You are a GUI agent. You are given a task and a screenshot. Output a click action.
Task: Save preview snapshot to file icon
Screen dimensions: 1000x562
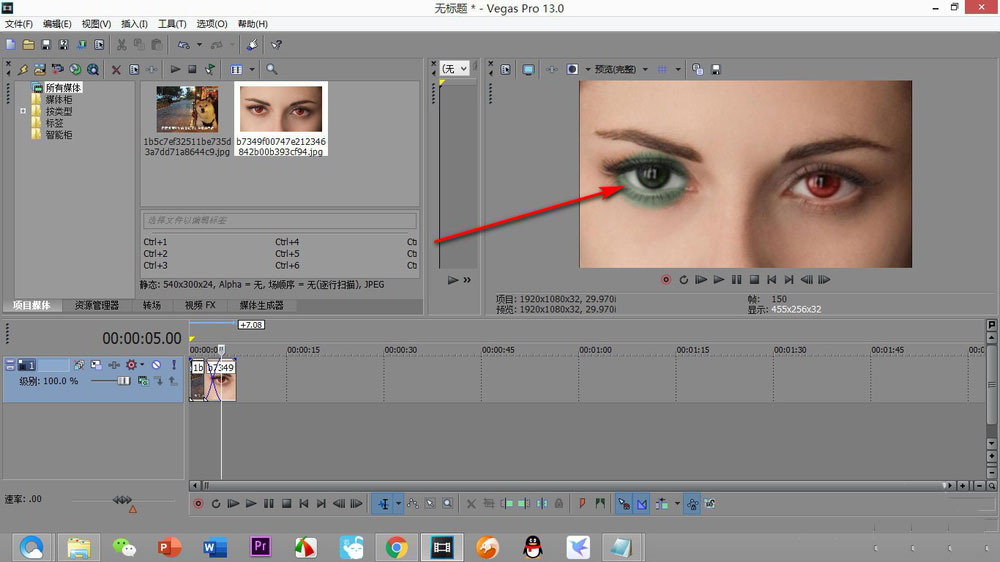pyautogui.click(x=716, y=70)
